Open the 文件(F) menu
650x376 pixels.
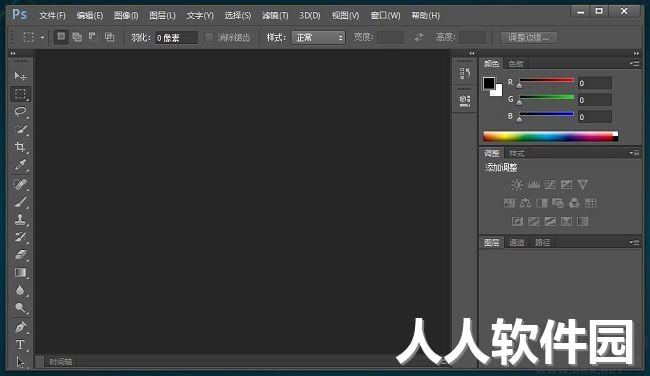click(x=52, y=16)
